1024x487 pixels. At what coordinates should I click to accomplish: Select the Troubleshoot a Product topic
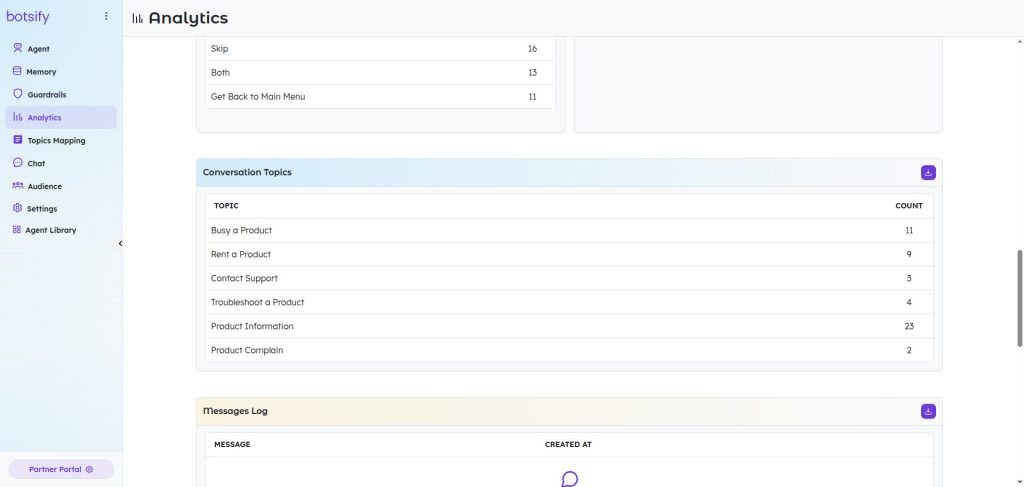coord(569,302)
